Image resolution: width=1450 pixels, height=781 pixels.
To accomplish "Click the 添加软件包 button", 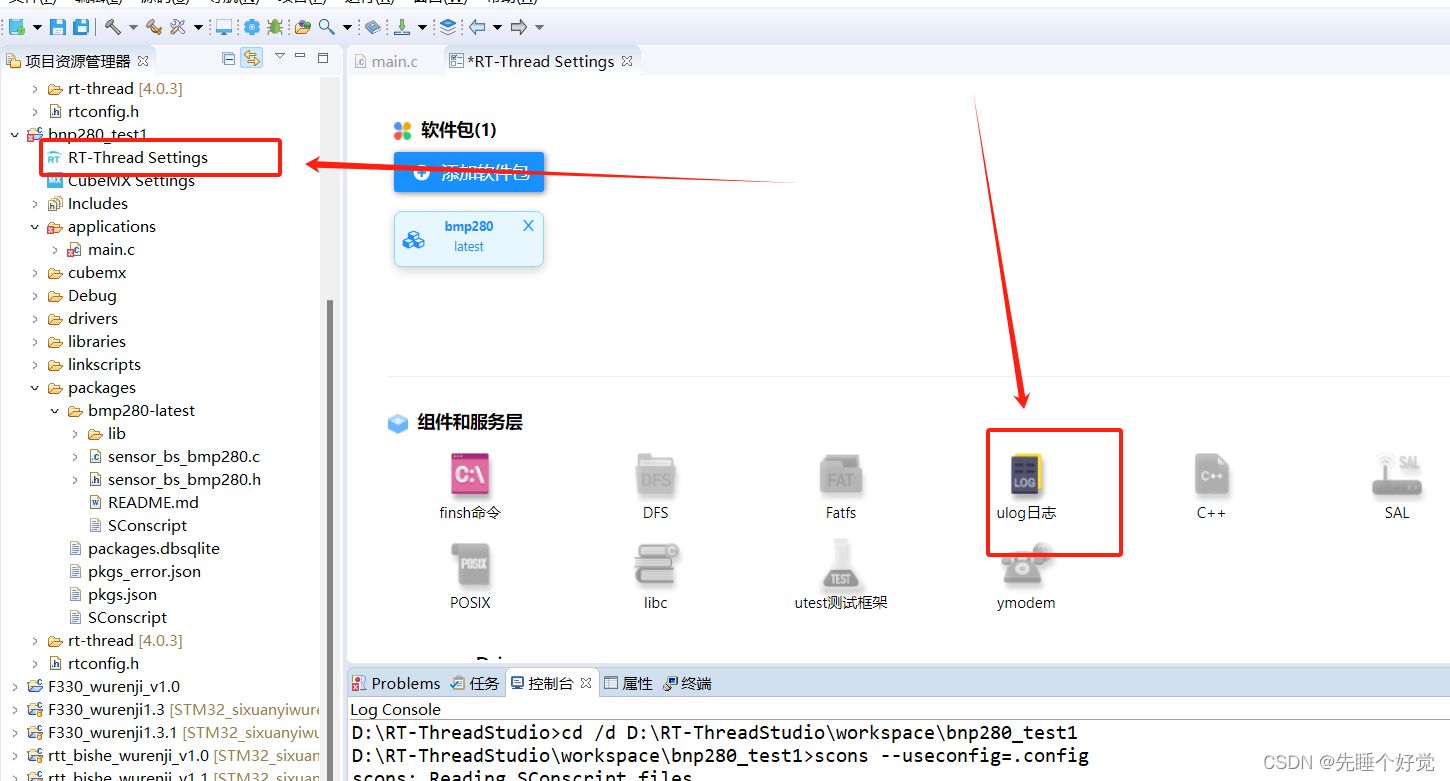I will coord(469,172).
